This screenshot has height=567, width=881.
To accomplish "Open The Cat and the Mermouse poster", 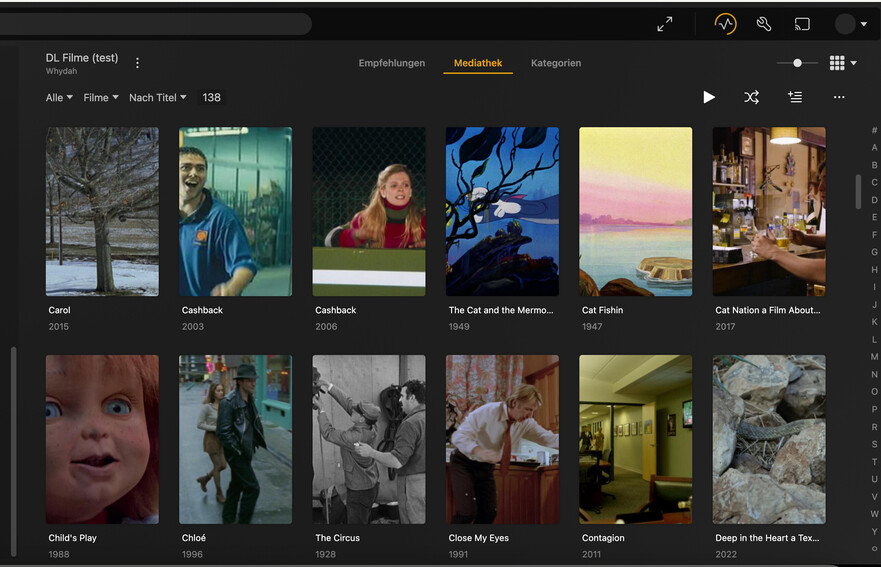I will (502, 211).
